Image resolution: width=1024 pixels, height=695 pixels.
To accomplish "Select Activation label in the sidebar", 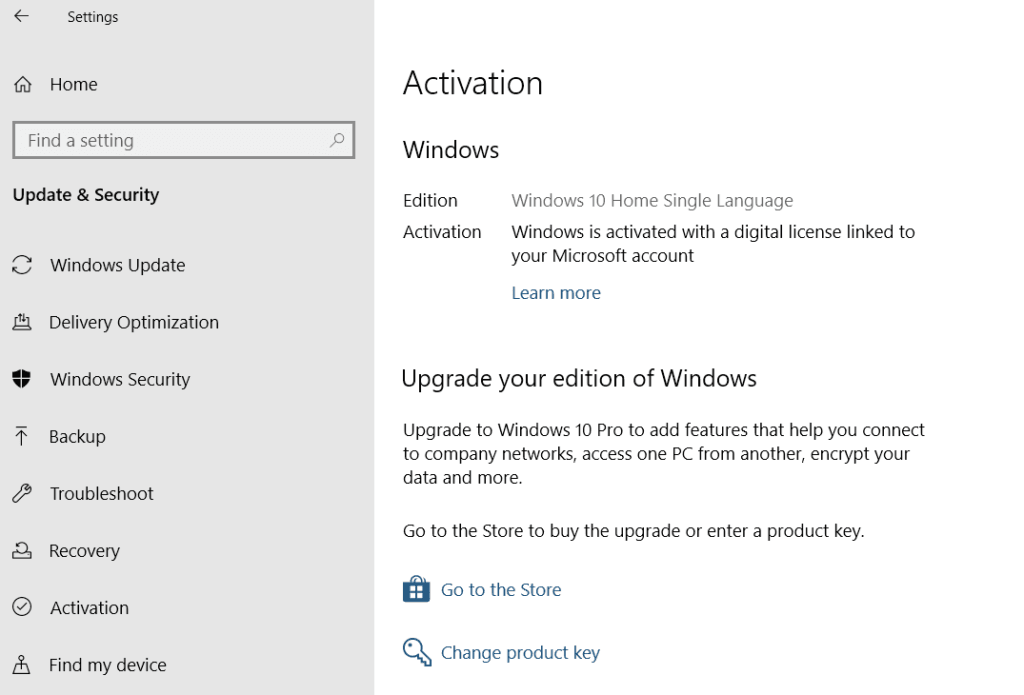I will [x=89, y=607].
